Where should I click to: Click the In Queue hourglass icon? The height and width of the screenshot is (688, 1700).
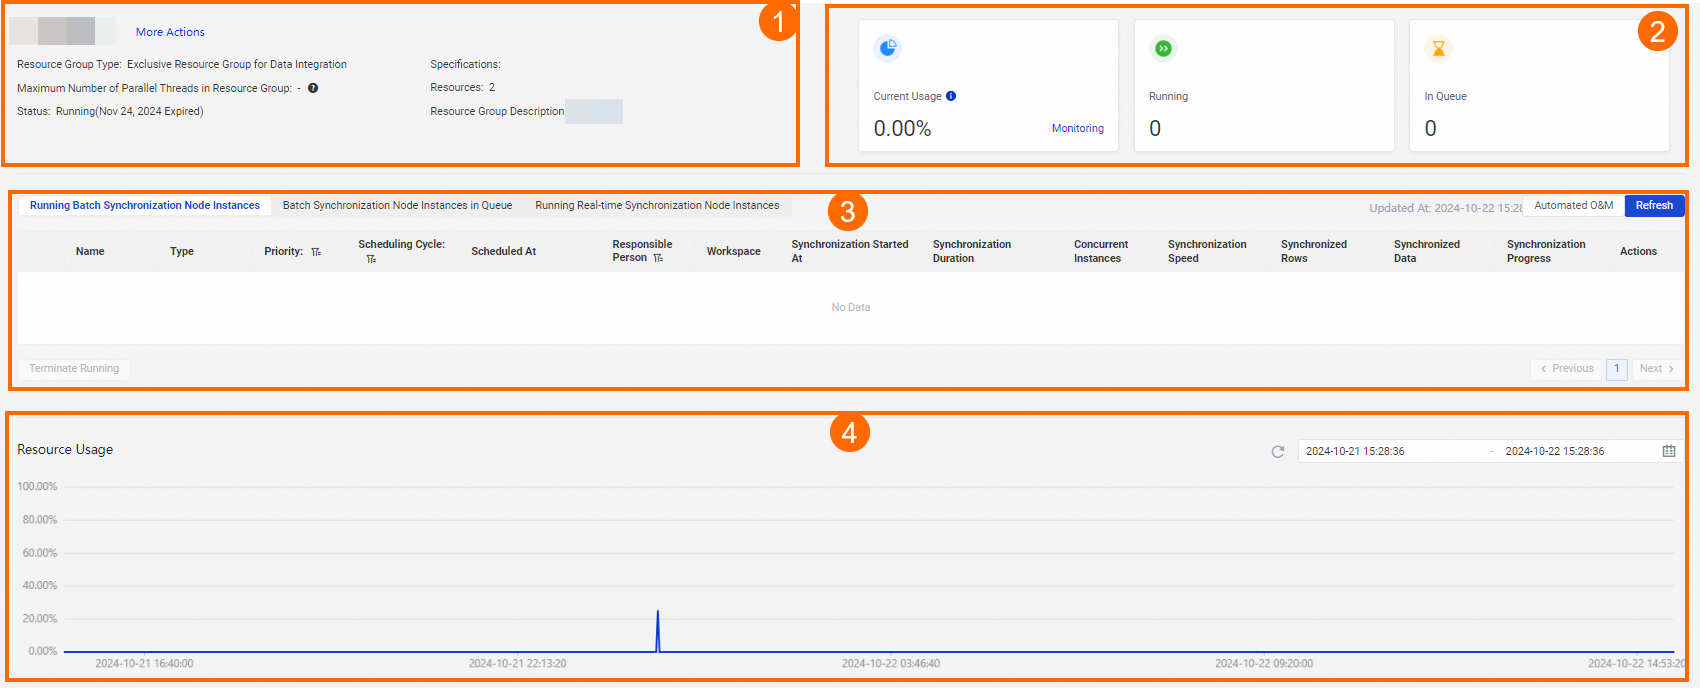(1439, 48)
